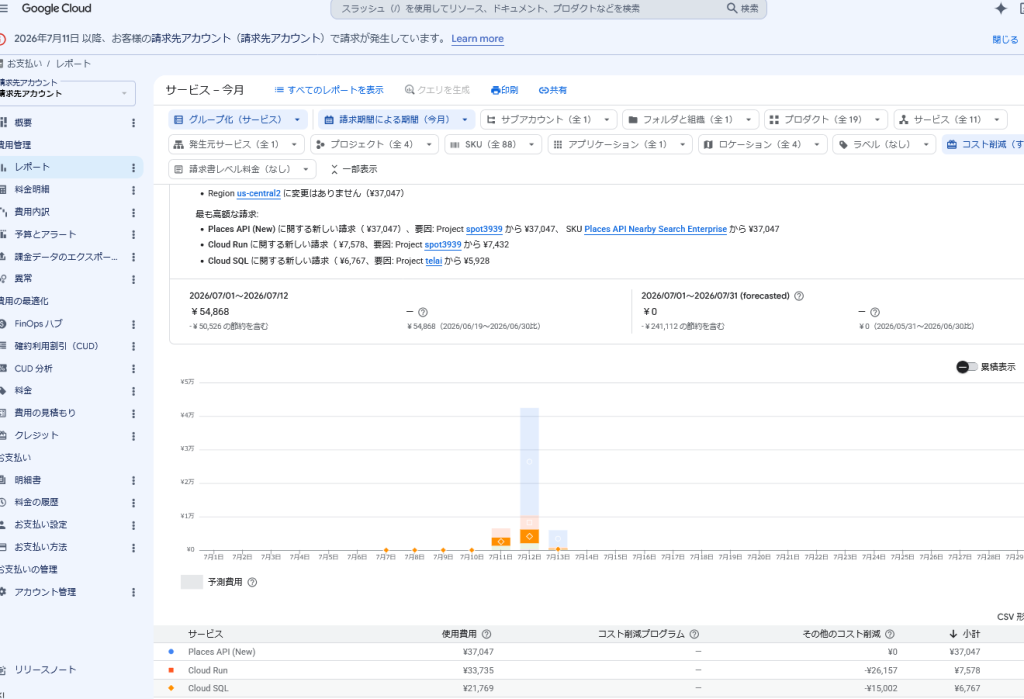Click help icon beside コスト削減プログラム column
The width and height of the screenshot is (1024, 699).
tap(694, 634)
